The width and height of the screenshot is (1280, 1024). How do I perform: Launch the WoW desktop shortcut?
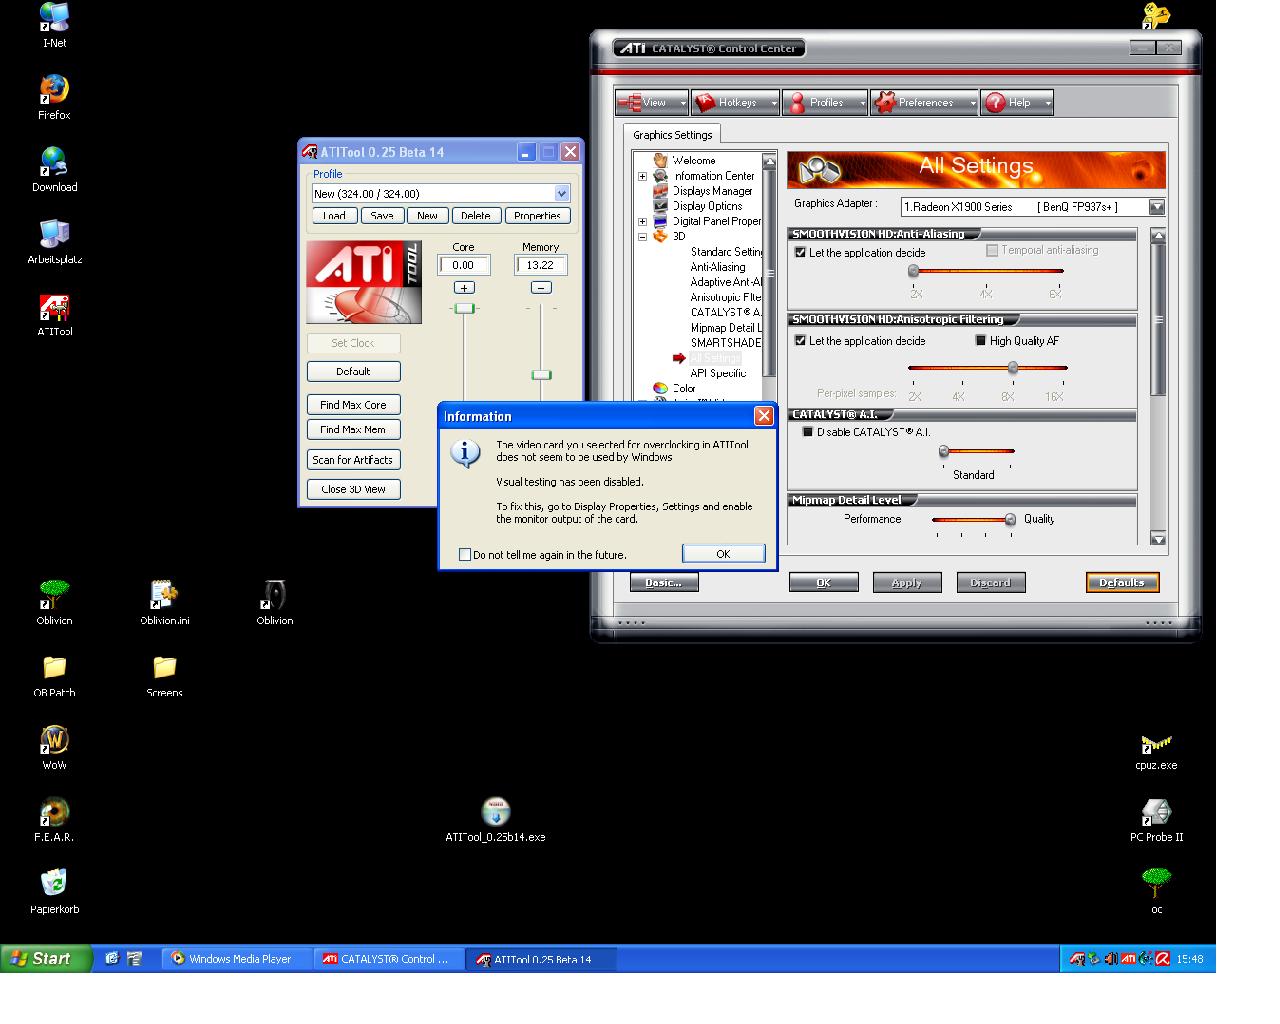[x=54, y=747]
